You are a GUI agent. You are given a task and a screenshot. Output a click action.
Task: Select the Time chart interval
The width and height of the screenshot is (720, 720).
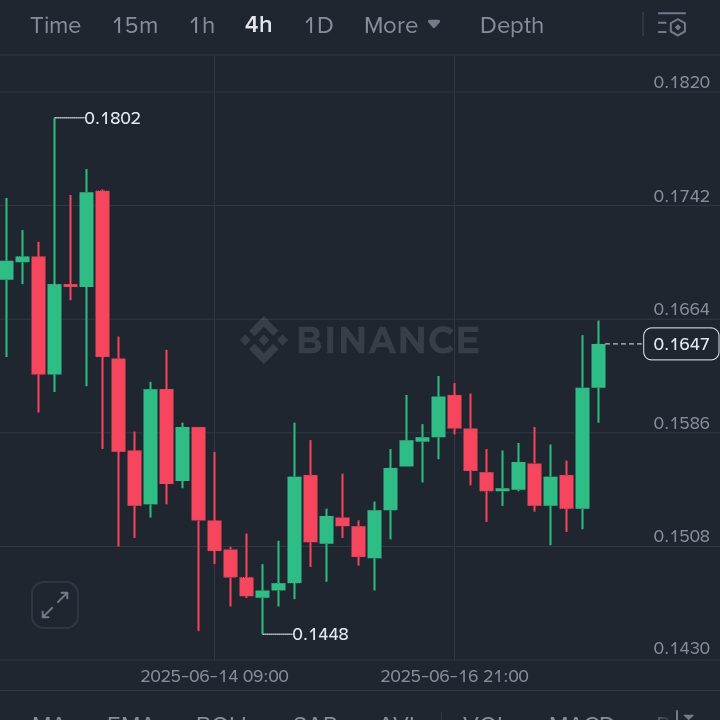point(55,25)
